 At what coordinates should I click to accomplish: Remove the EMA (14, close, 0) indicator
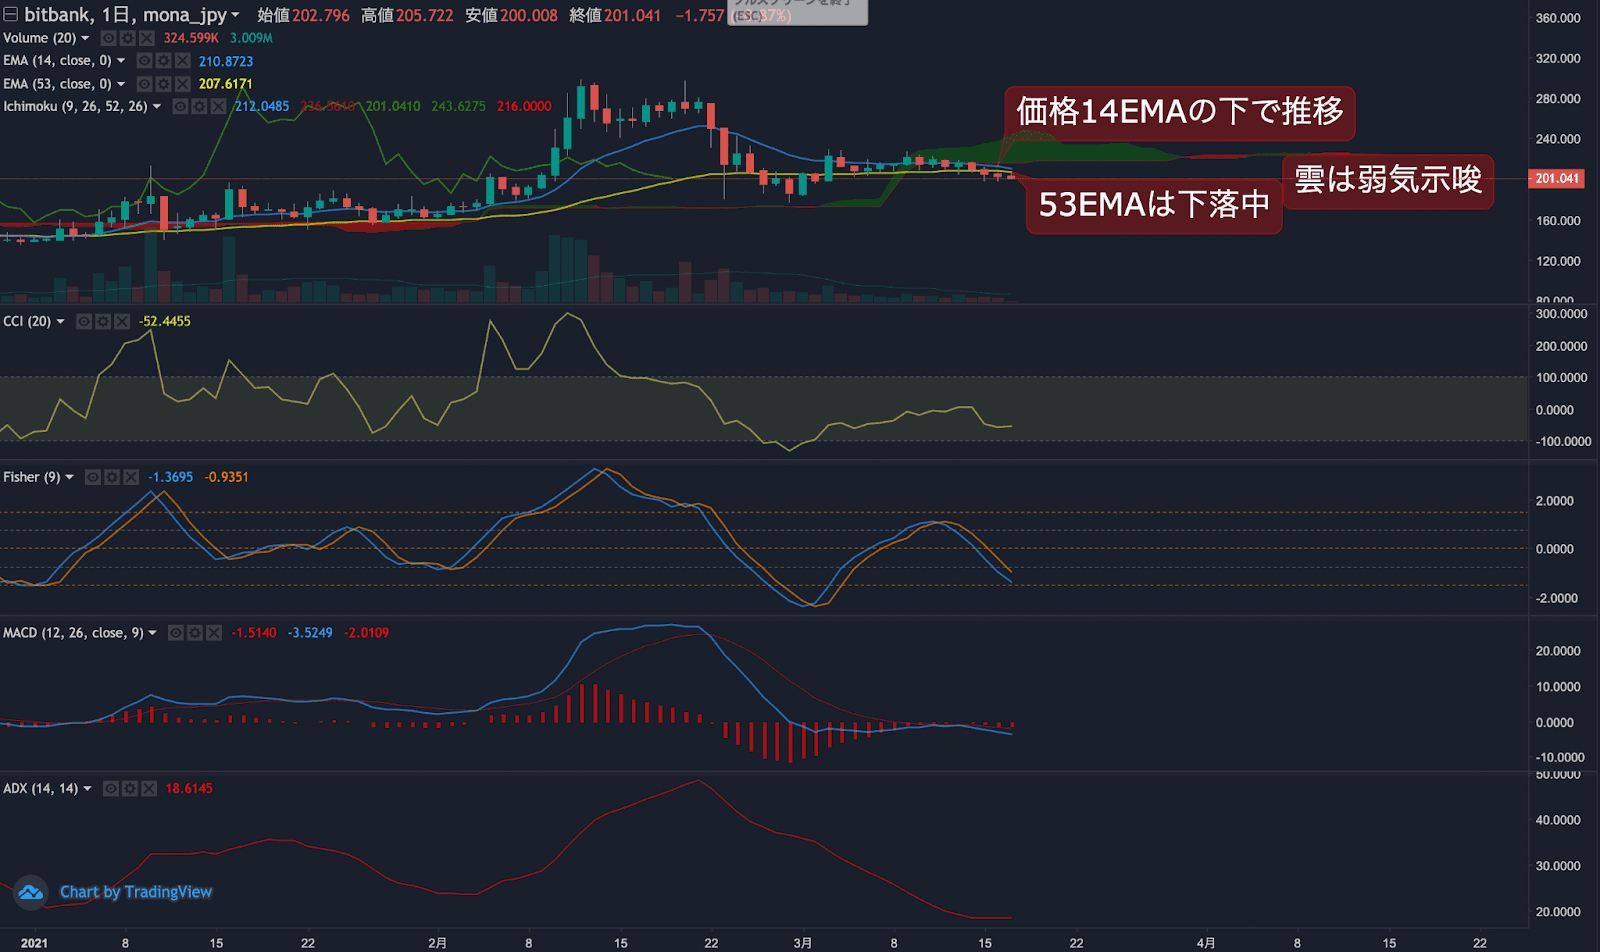[x=182, y=61]
